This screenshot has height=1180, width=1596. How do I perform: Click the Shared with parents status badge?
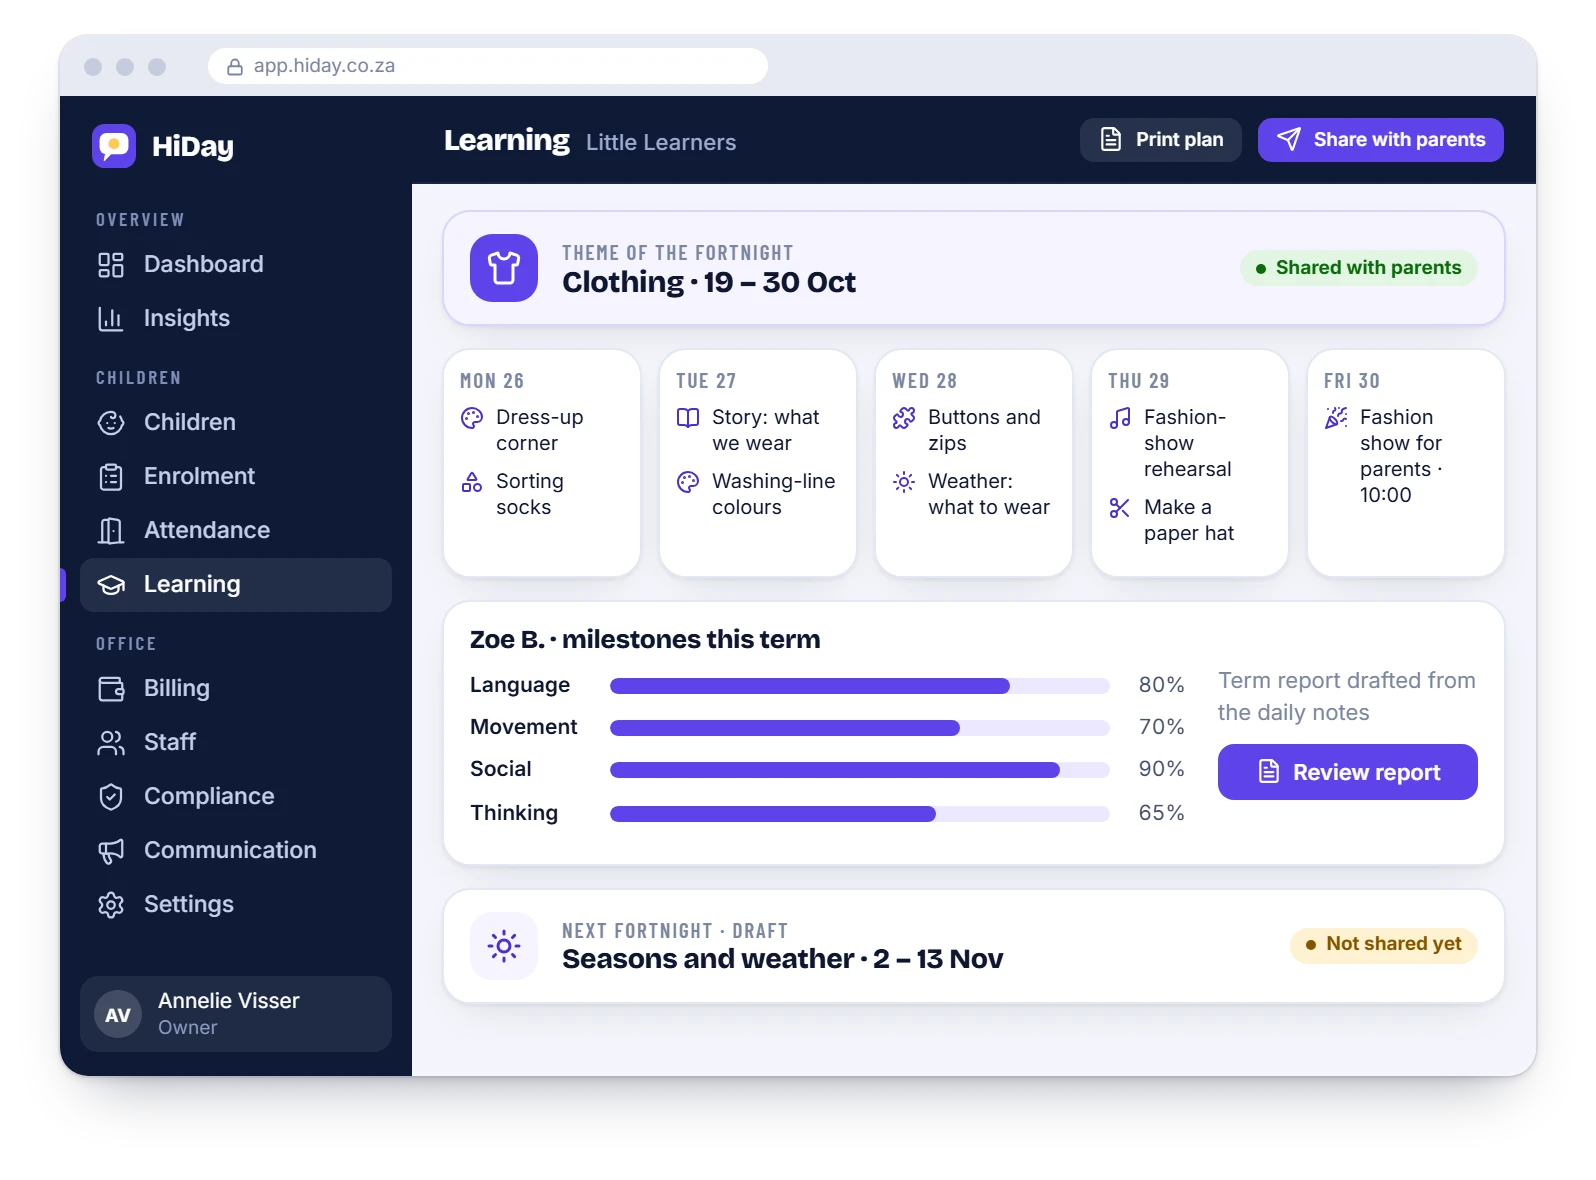[x=1359, y=268]
